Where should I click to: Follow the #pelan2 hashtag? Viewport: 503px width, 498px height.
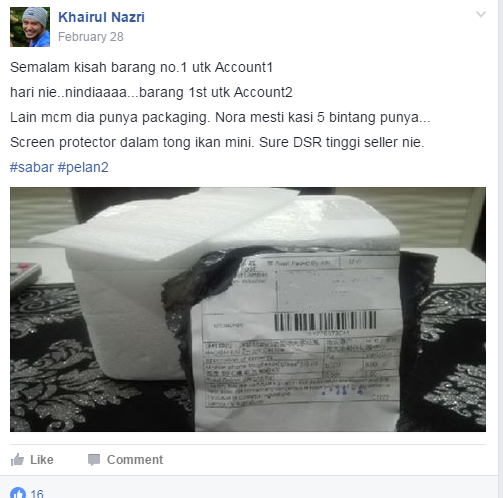[x=83, y=167]
